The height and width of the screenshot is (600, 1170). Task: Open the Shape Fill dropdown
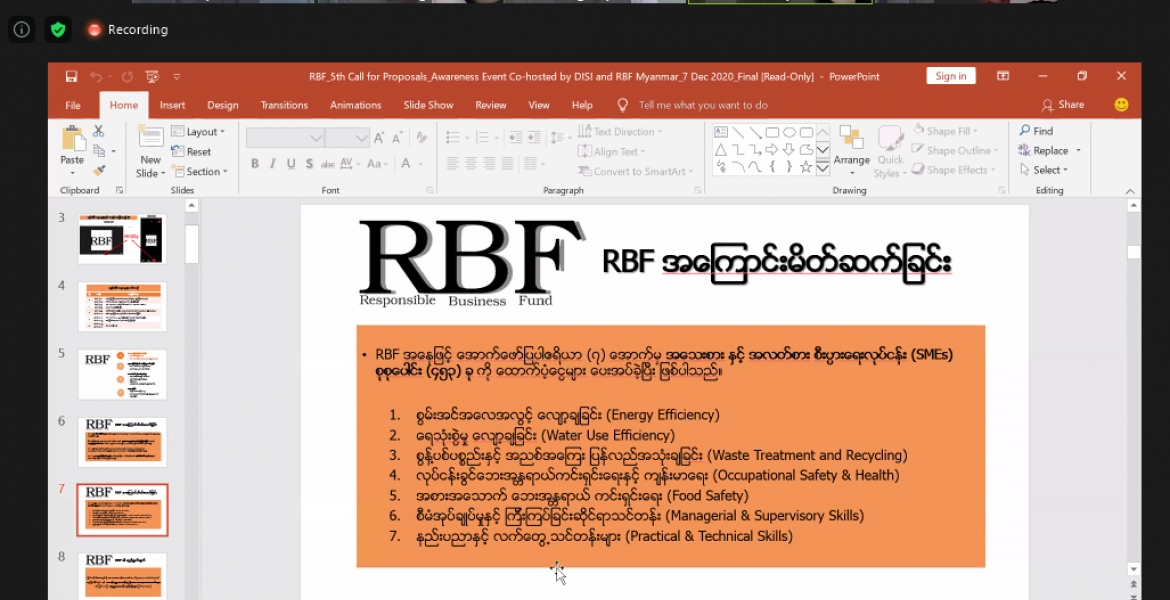pos(945,131)
